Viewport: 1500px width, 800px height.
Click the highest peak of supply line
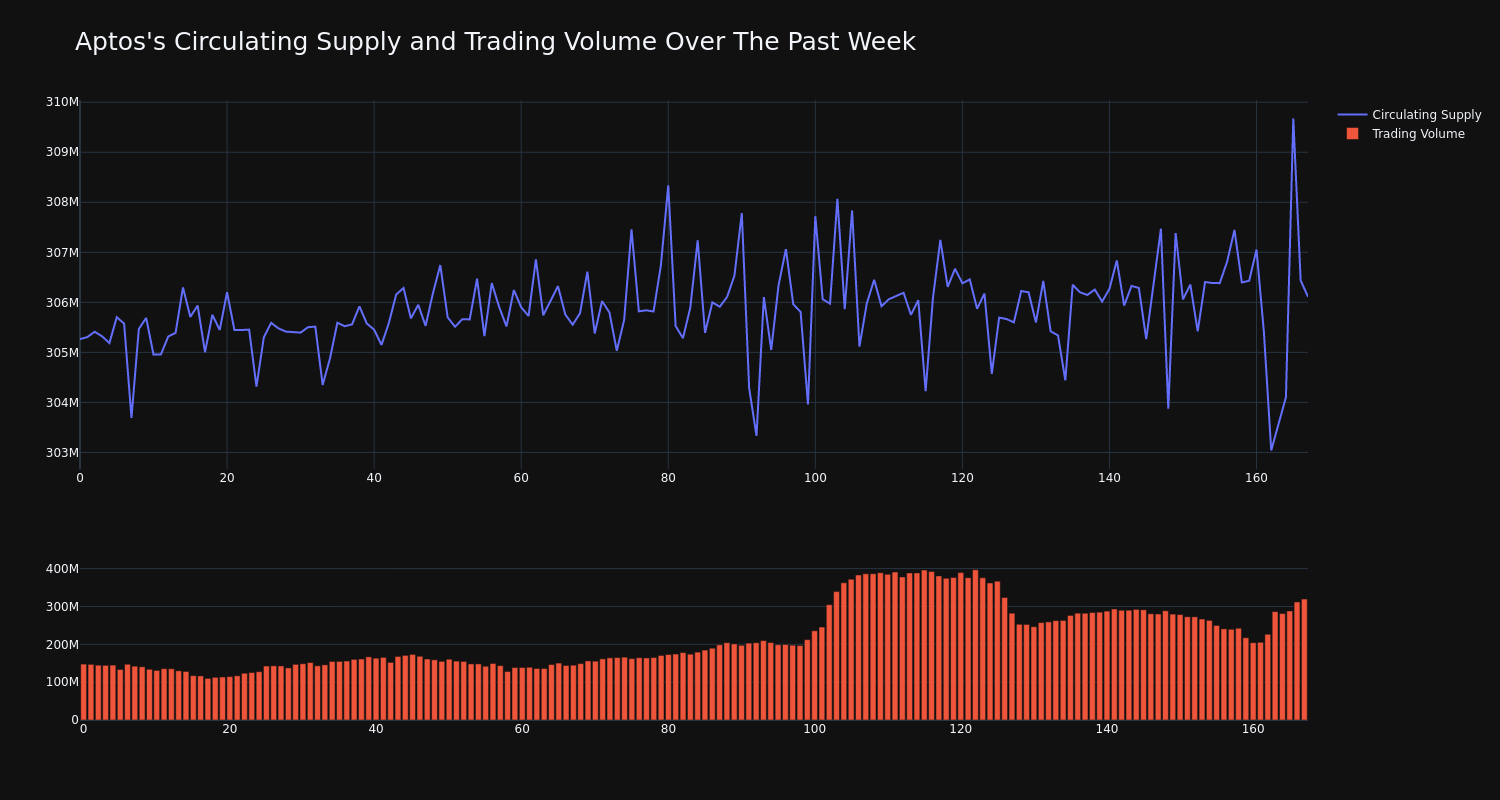tap(1292, 119)
